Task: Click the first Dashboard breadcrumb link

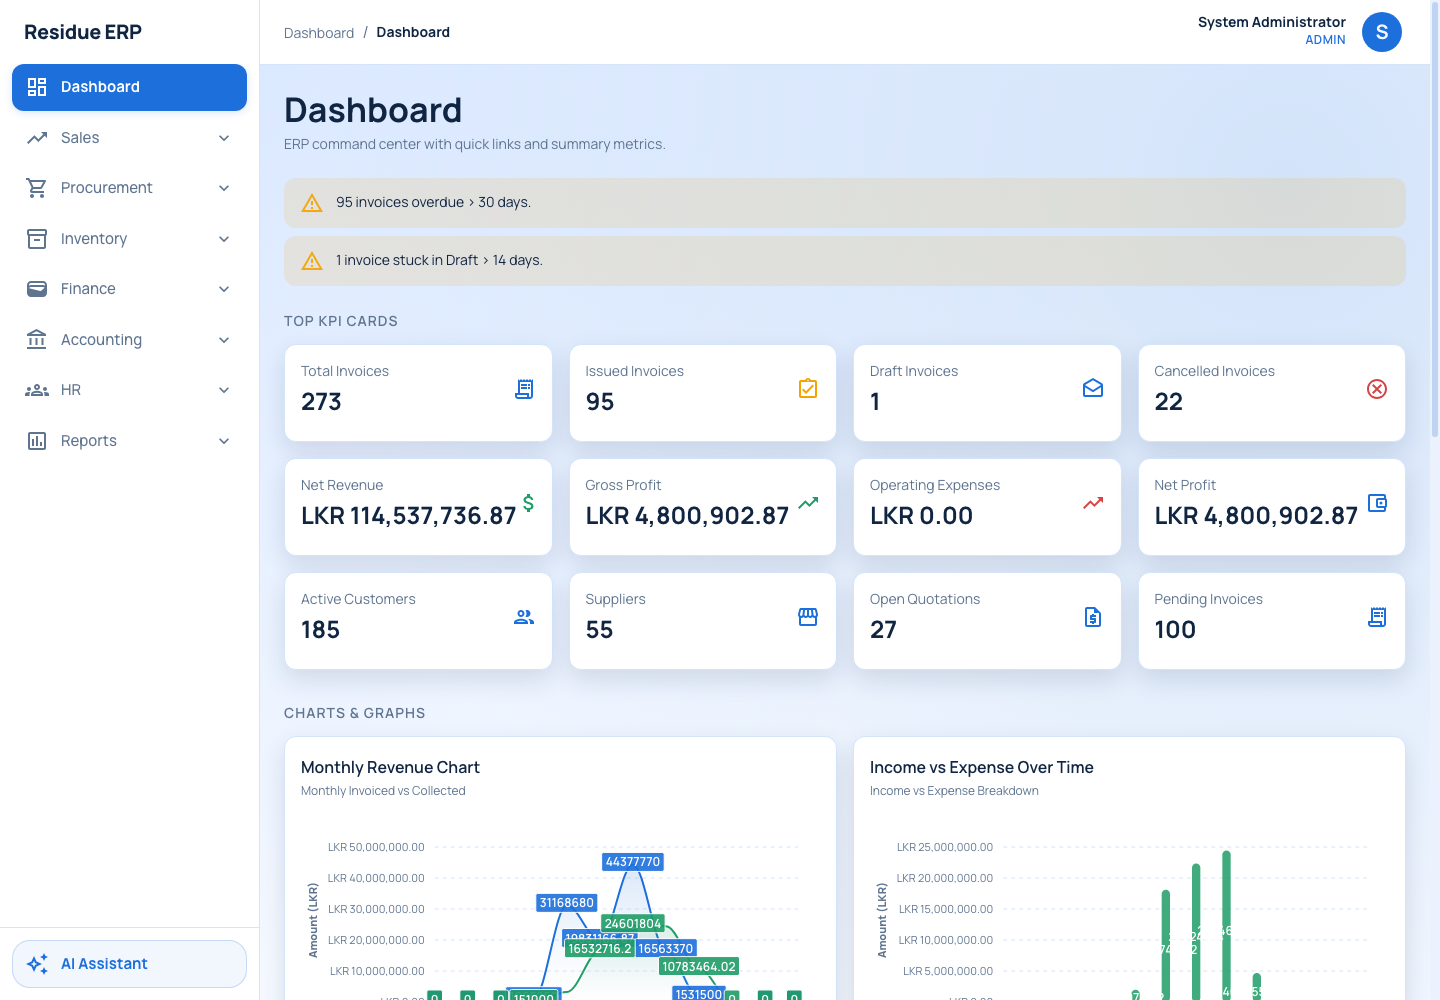Action: (319, 33)
